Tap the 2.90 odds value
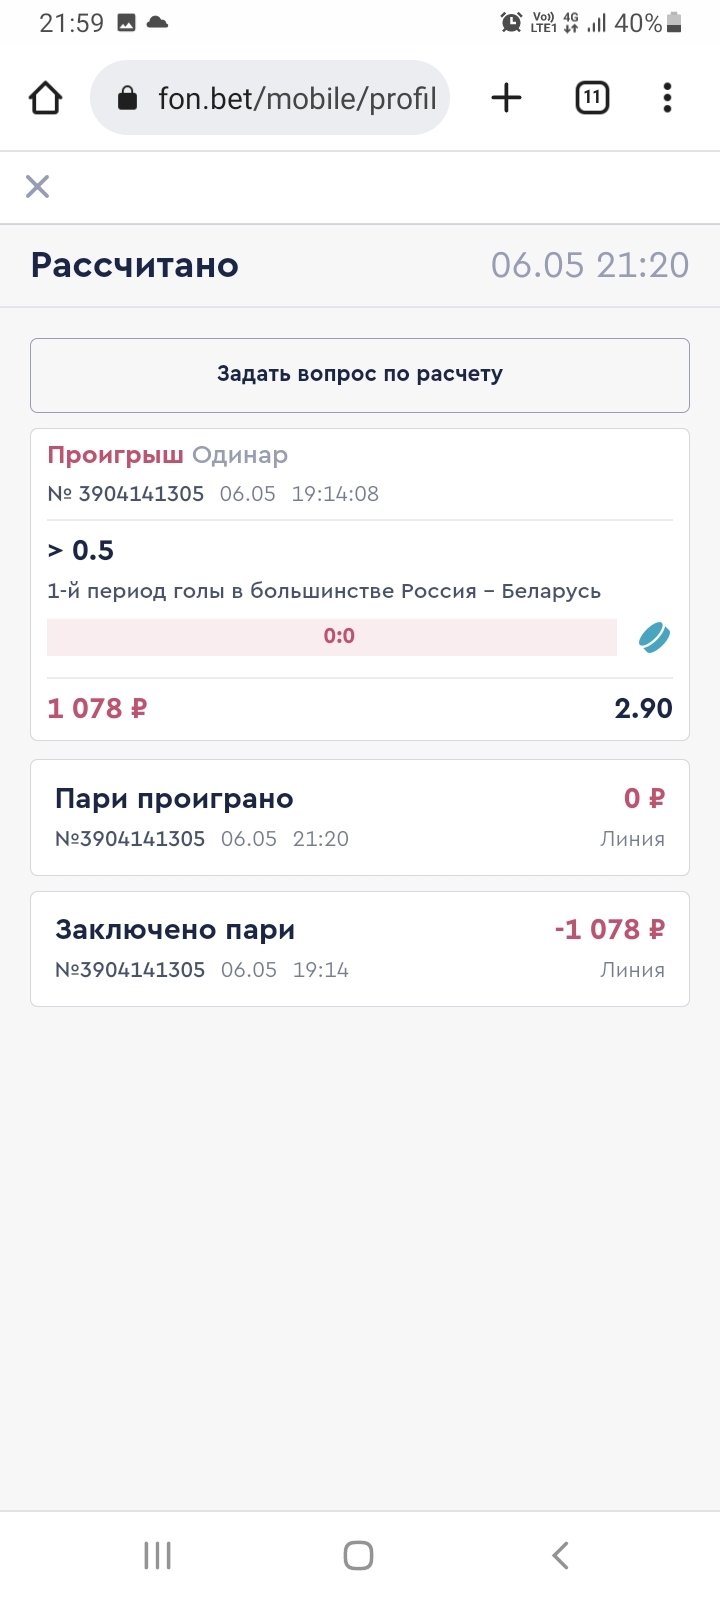Image resolution: width=720 pixels, height=1600 pixels. pyautogui.click(x=643, y=708)
